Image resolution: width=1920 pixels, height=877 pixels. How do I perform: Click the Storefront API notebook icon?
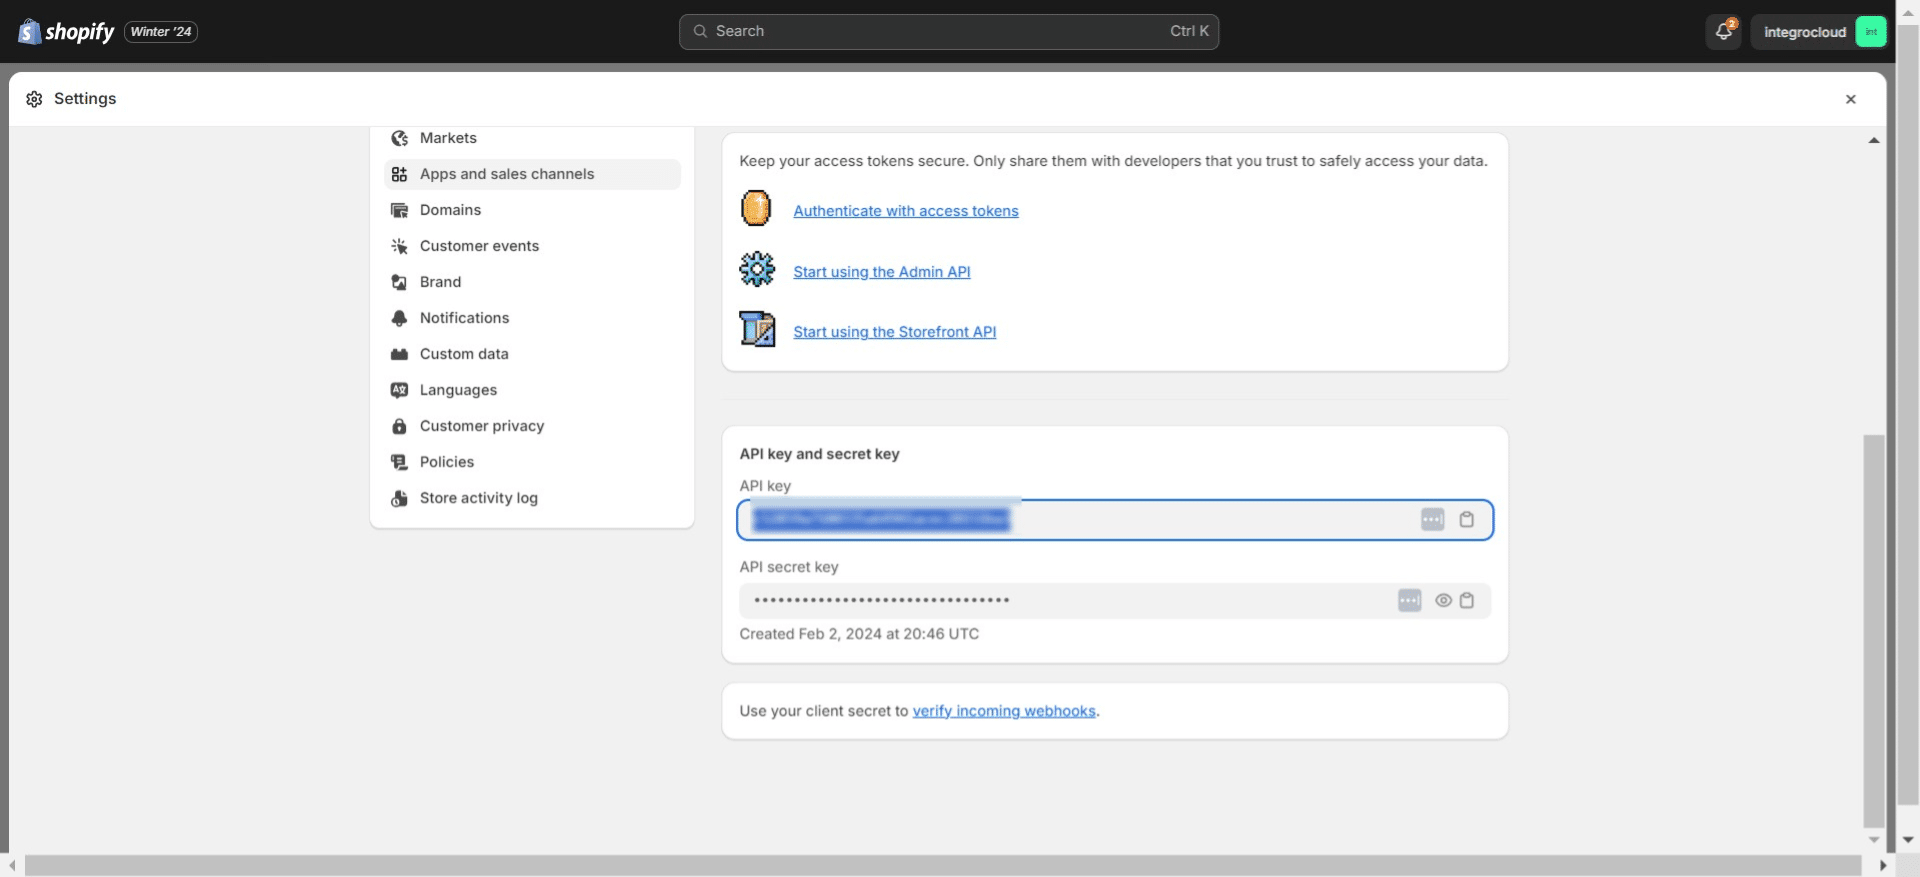(756, 330)
